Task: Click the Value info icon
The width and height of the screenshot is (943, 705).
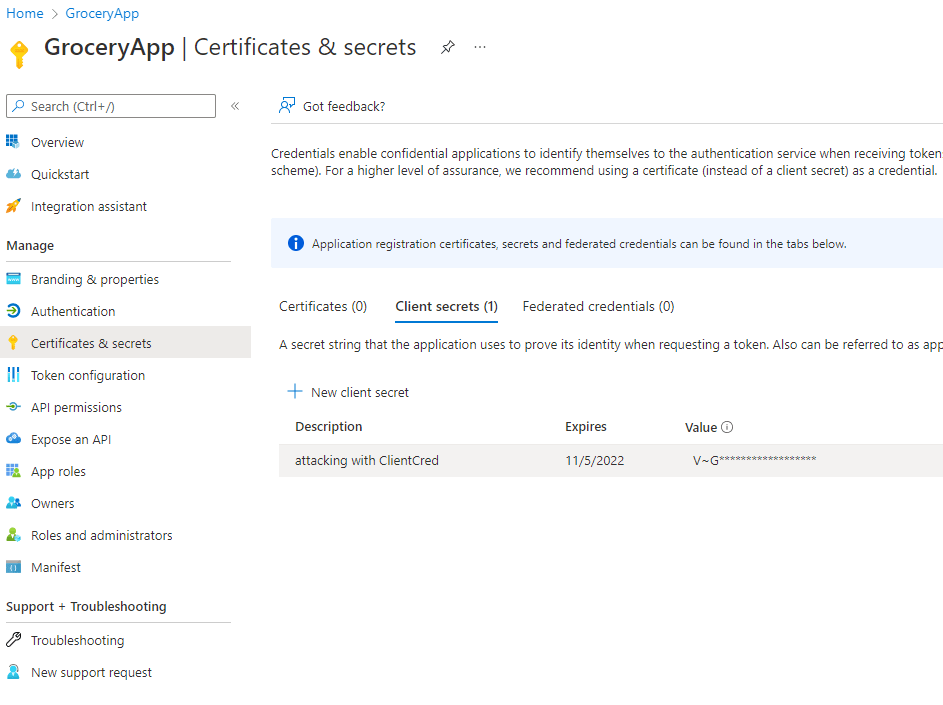Action: (727, 427)
